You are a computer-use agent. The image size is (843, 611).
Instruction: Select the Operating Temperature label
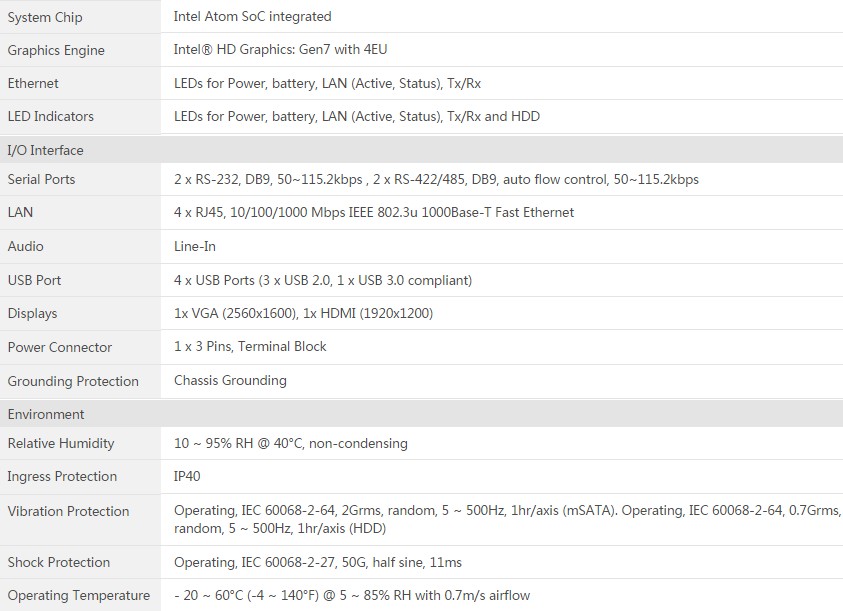[x=78, y=595]
